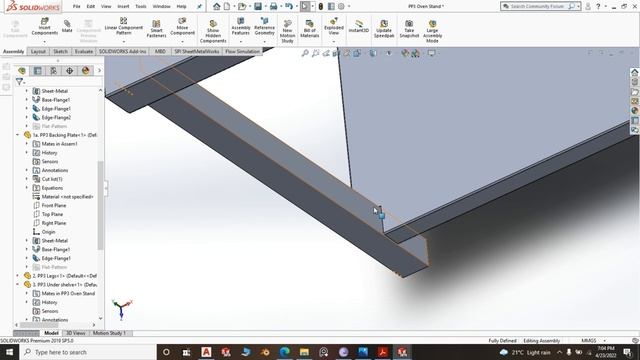Viewport: 640px width, 360px height.
Task: Open the Flow Simulation tab
Action: 242,51
